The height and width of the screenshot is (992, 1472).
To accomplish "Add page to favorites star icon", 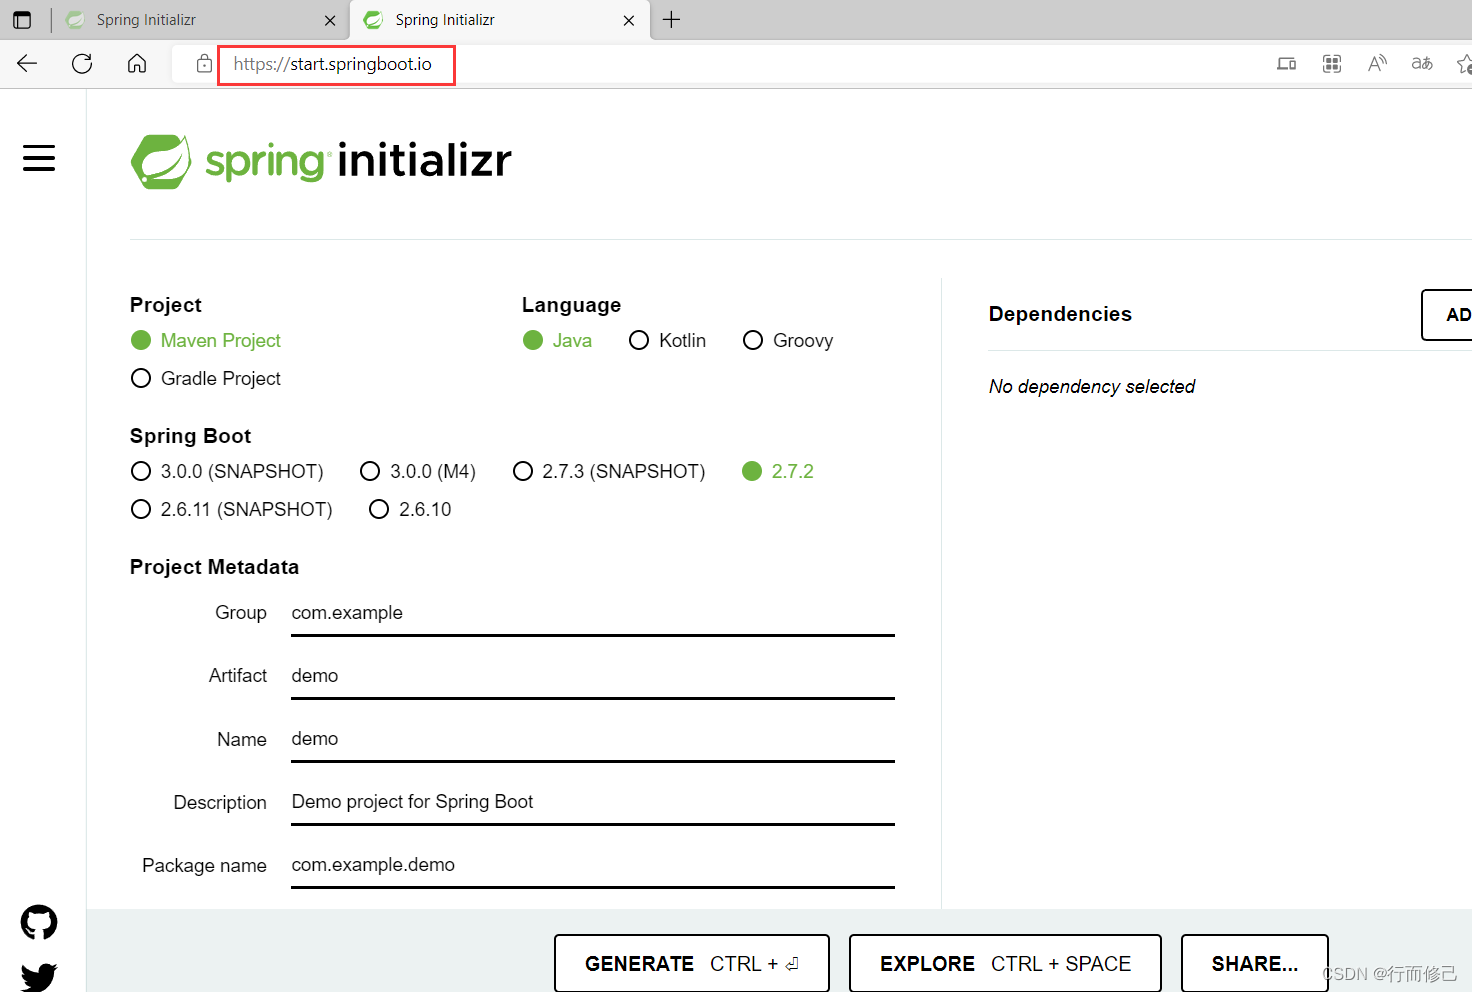I will (x=1464, y=64).
